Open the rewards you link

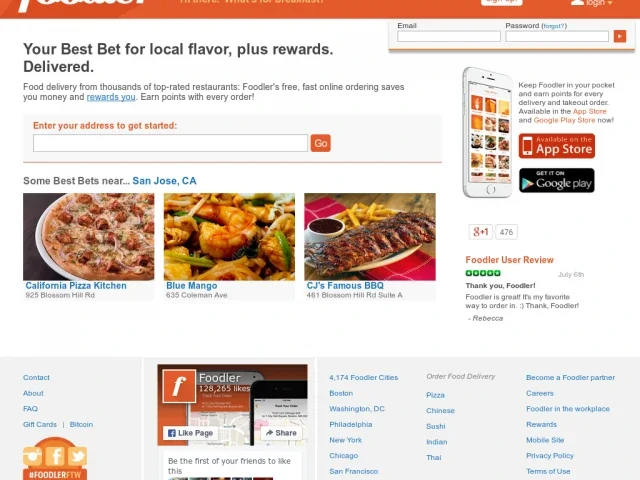[111, 97]
